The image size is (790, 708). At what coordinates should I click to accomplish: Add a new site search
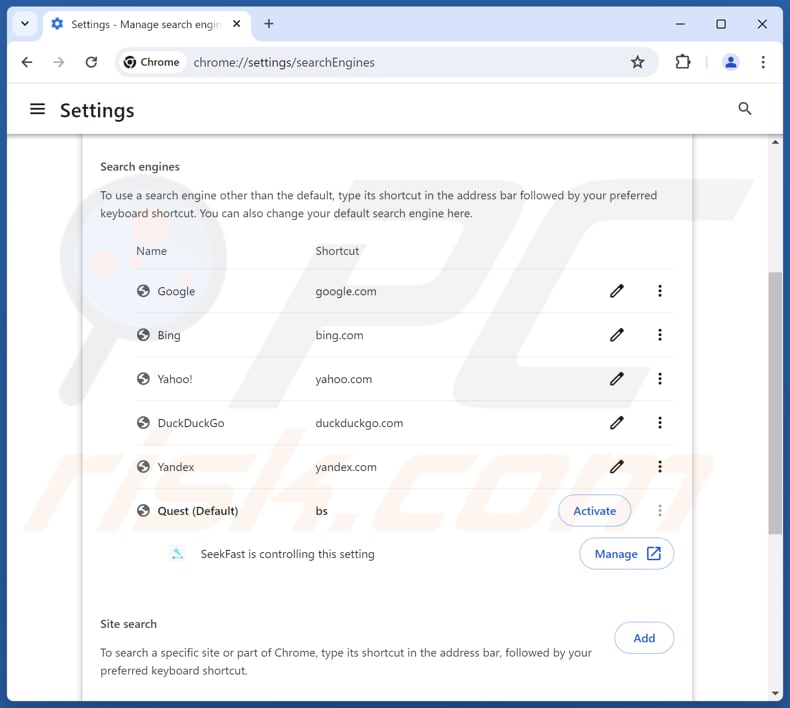pos(644,638)
